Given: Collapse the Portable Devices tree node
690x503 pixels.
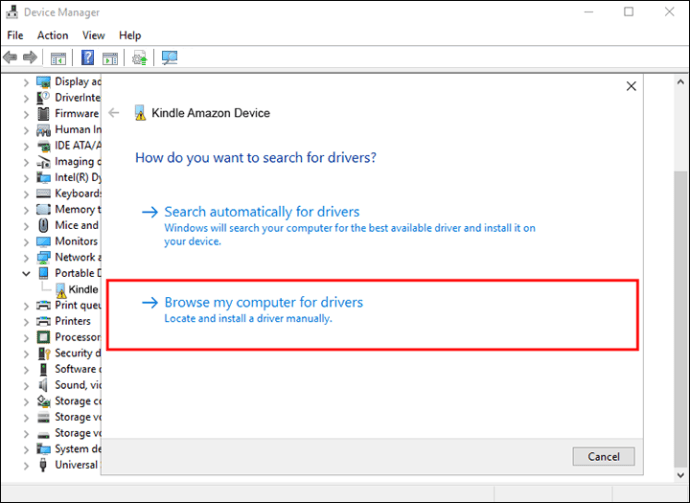Looking at the screenshot, I should [26, 273].
